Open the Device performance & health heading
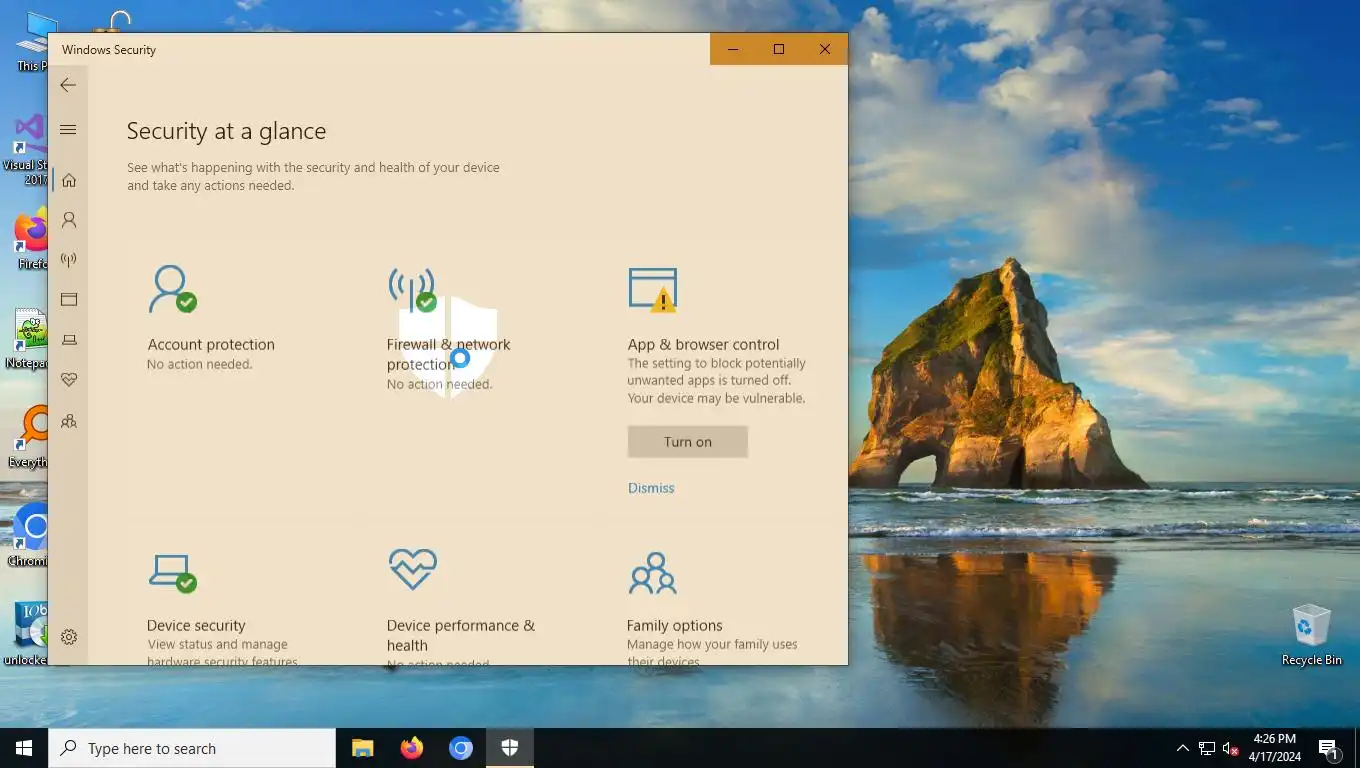 click(x=461, y=635)
